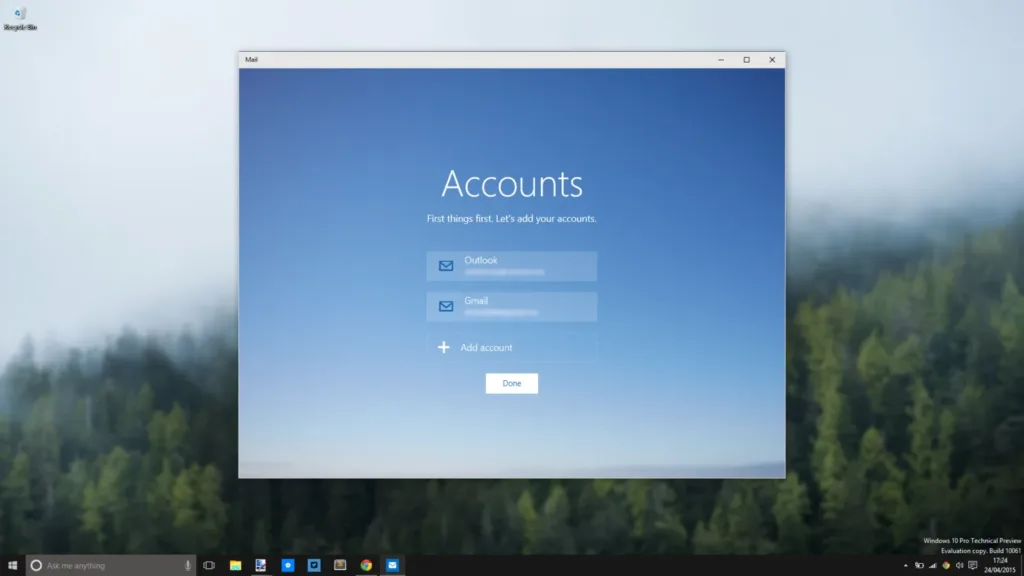Open the brown Sublime Text taskbar icon
The height and width of the screenshot is (576, 1024).
tap(340, 566)
